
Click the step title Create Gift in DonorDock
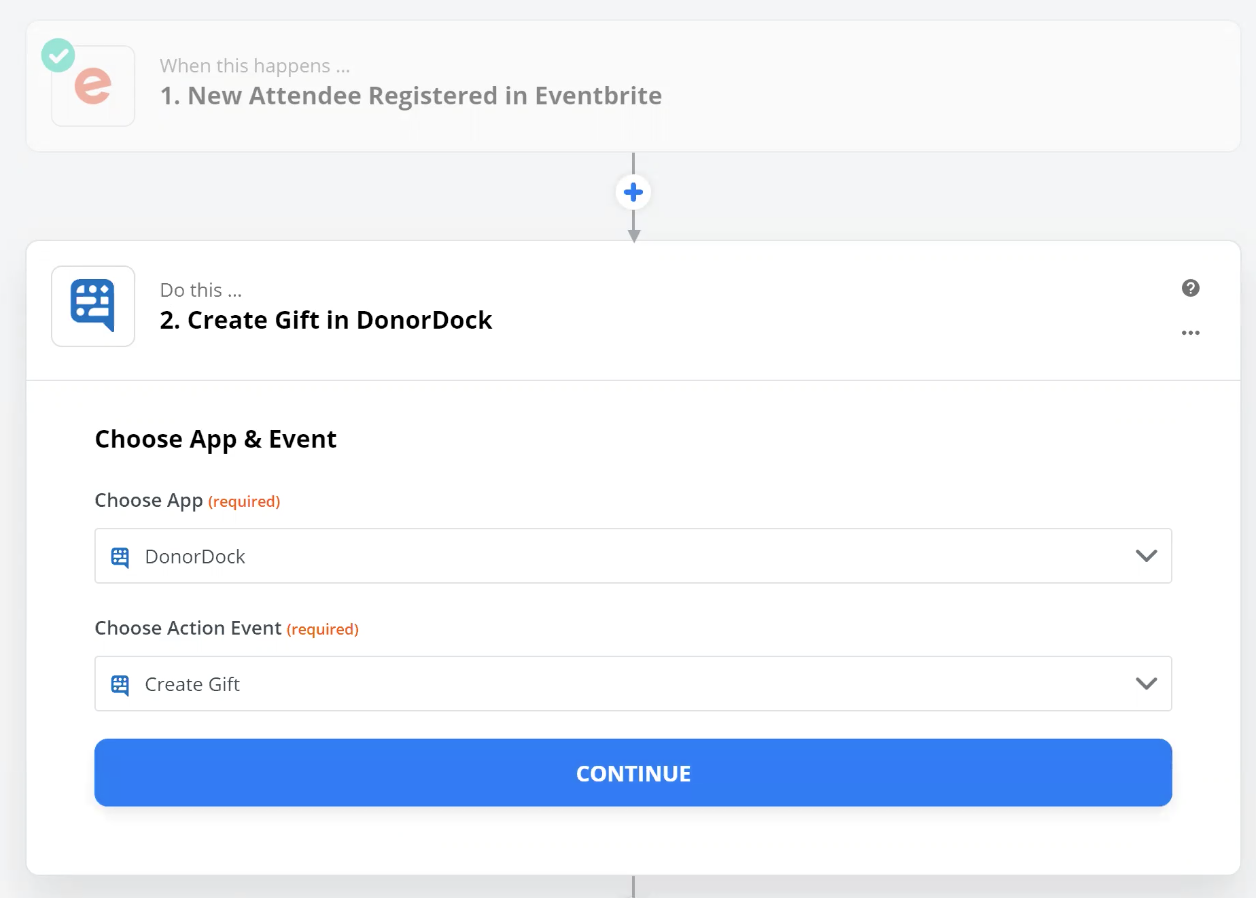pyautogui.click(x=326, y=320)
